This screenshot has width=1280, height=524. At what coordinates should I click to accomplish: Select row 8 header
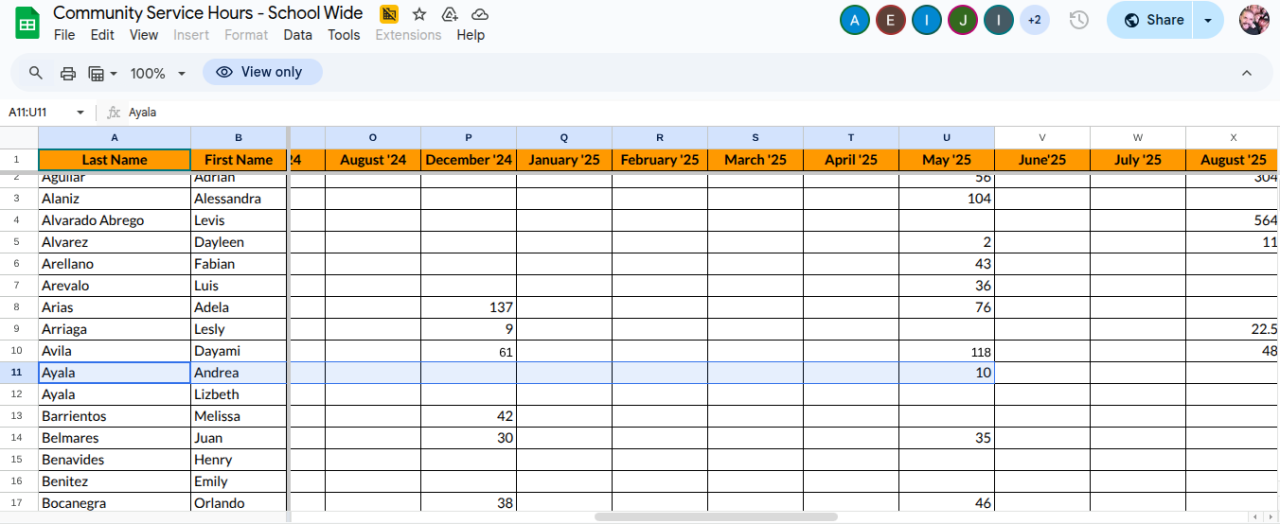click(19, 307)
